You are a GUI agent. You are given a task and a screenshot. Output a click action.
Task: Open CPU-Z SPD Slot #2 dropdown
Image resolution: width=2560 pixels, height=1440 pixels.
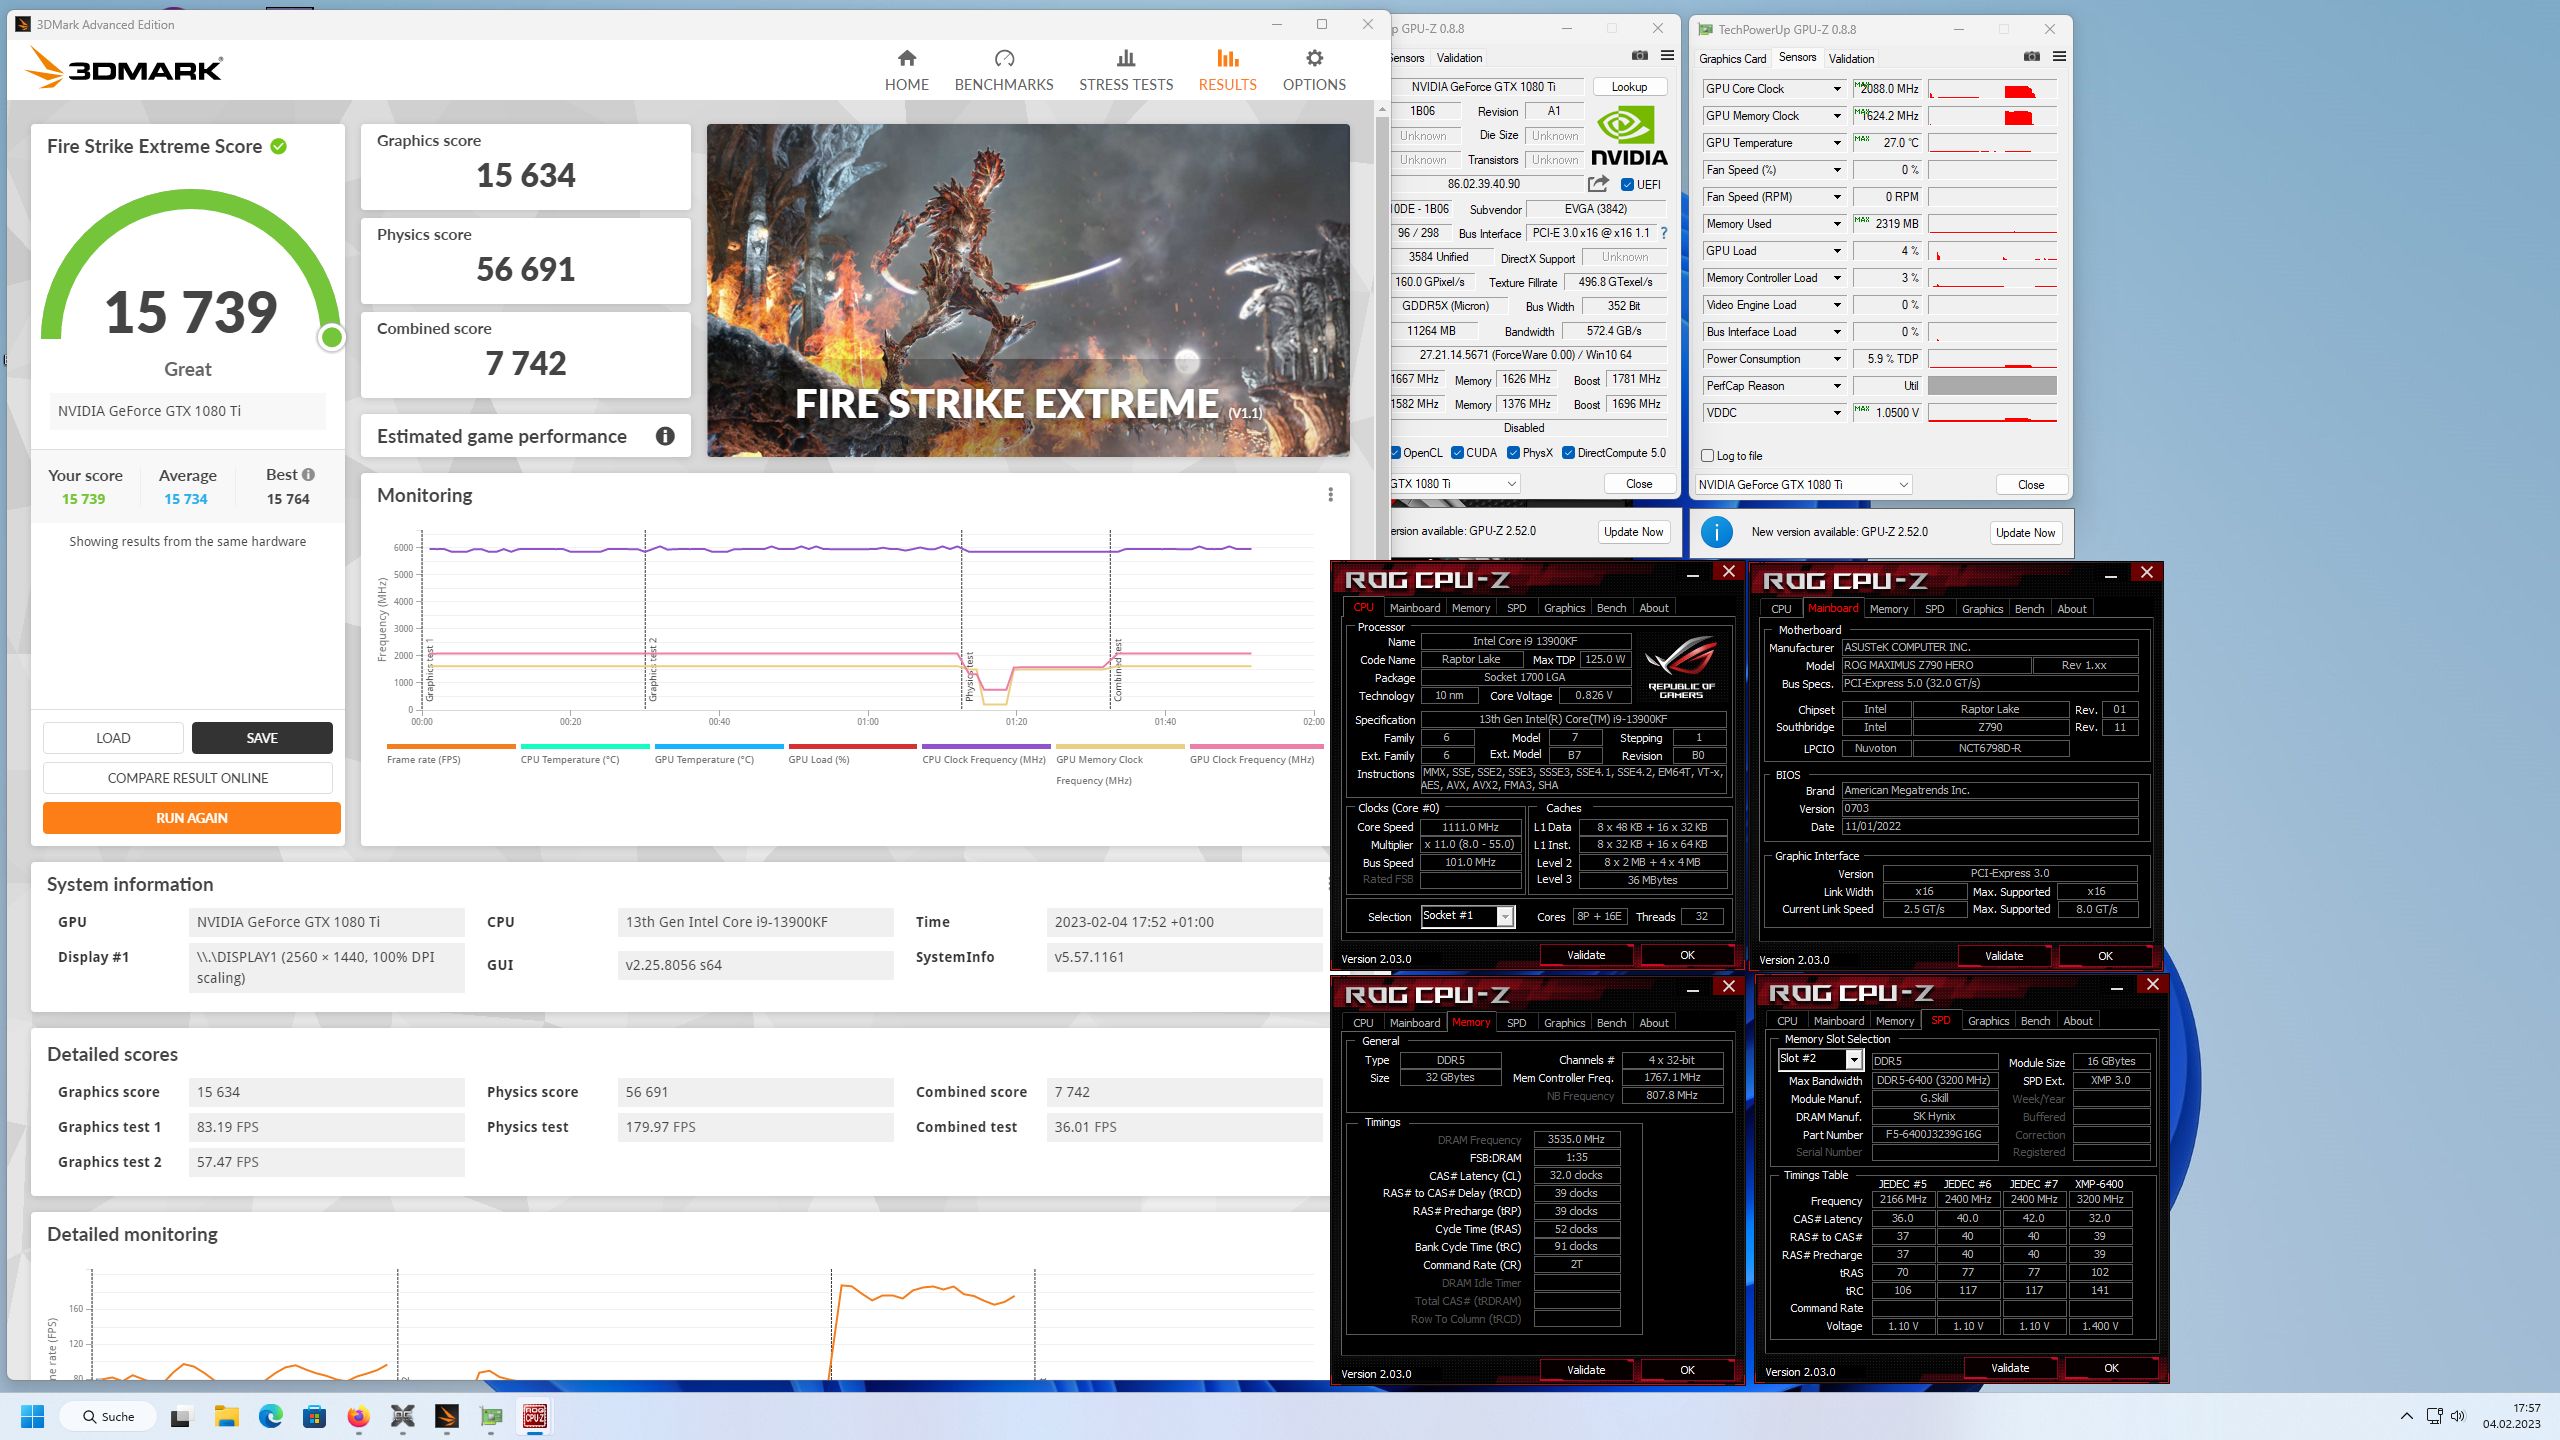(x=1819, y=1059)
